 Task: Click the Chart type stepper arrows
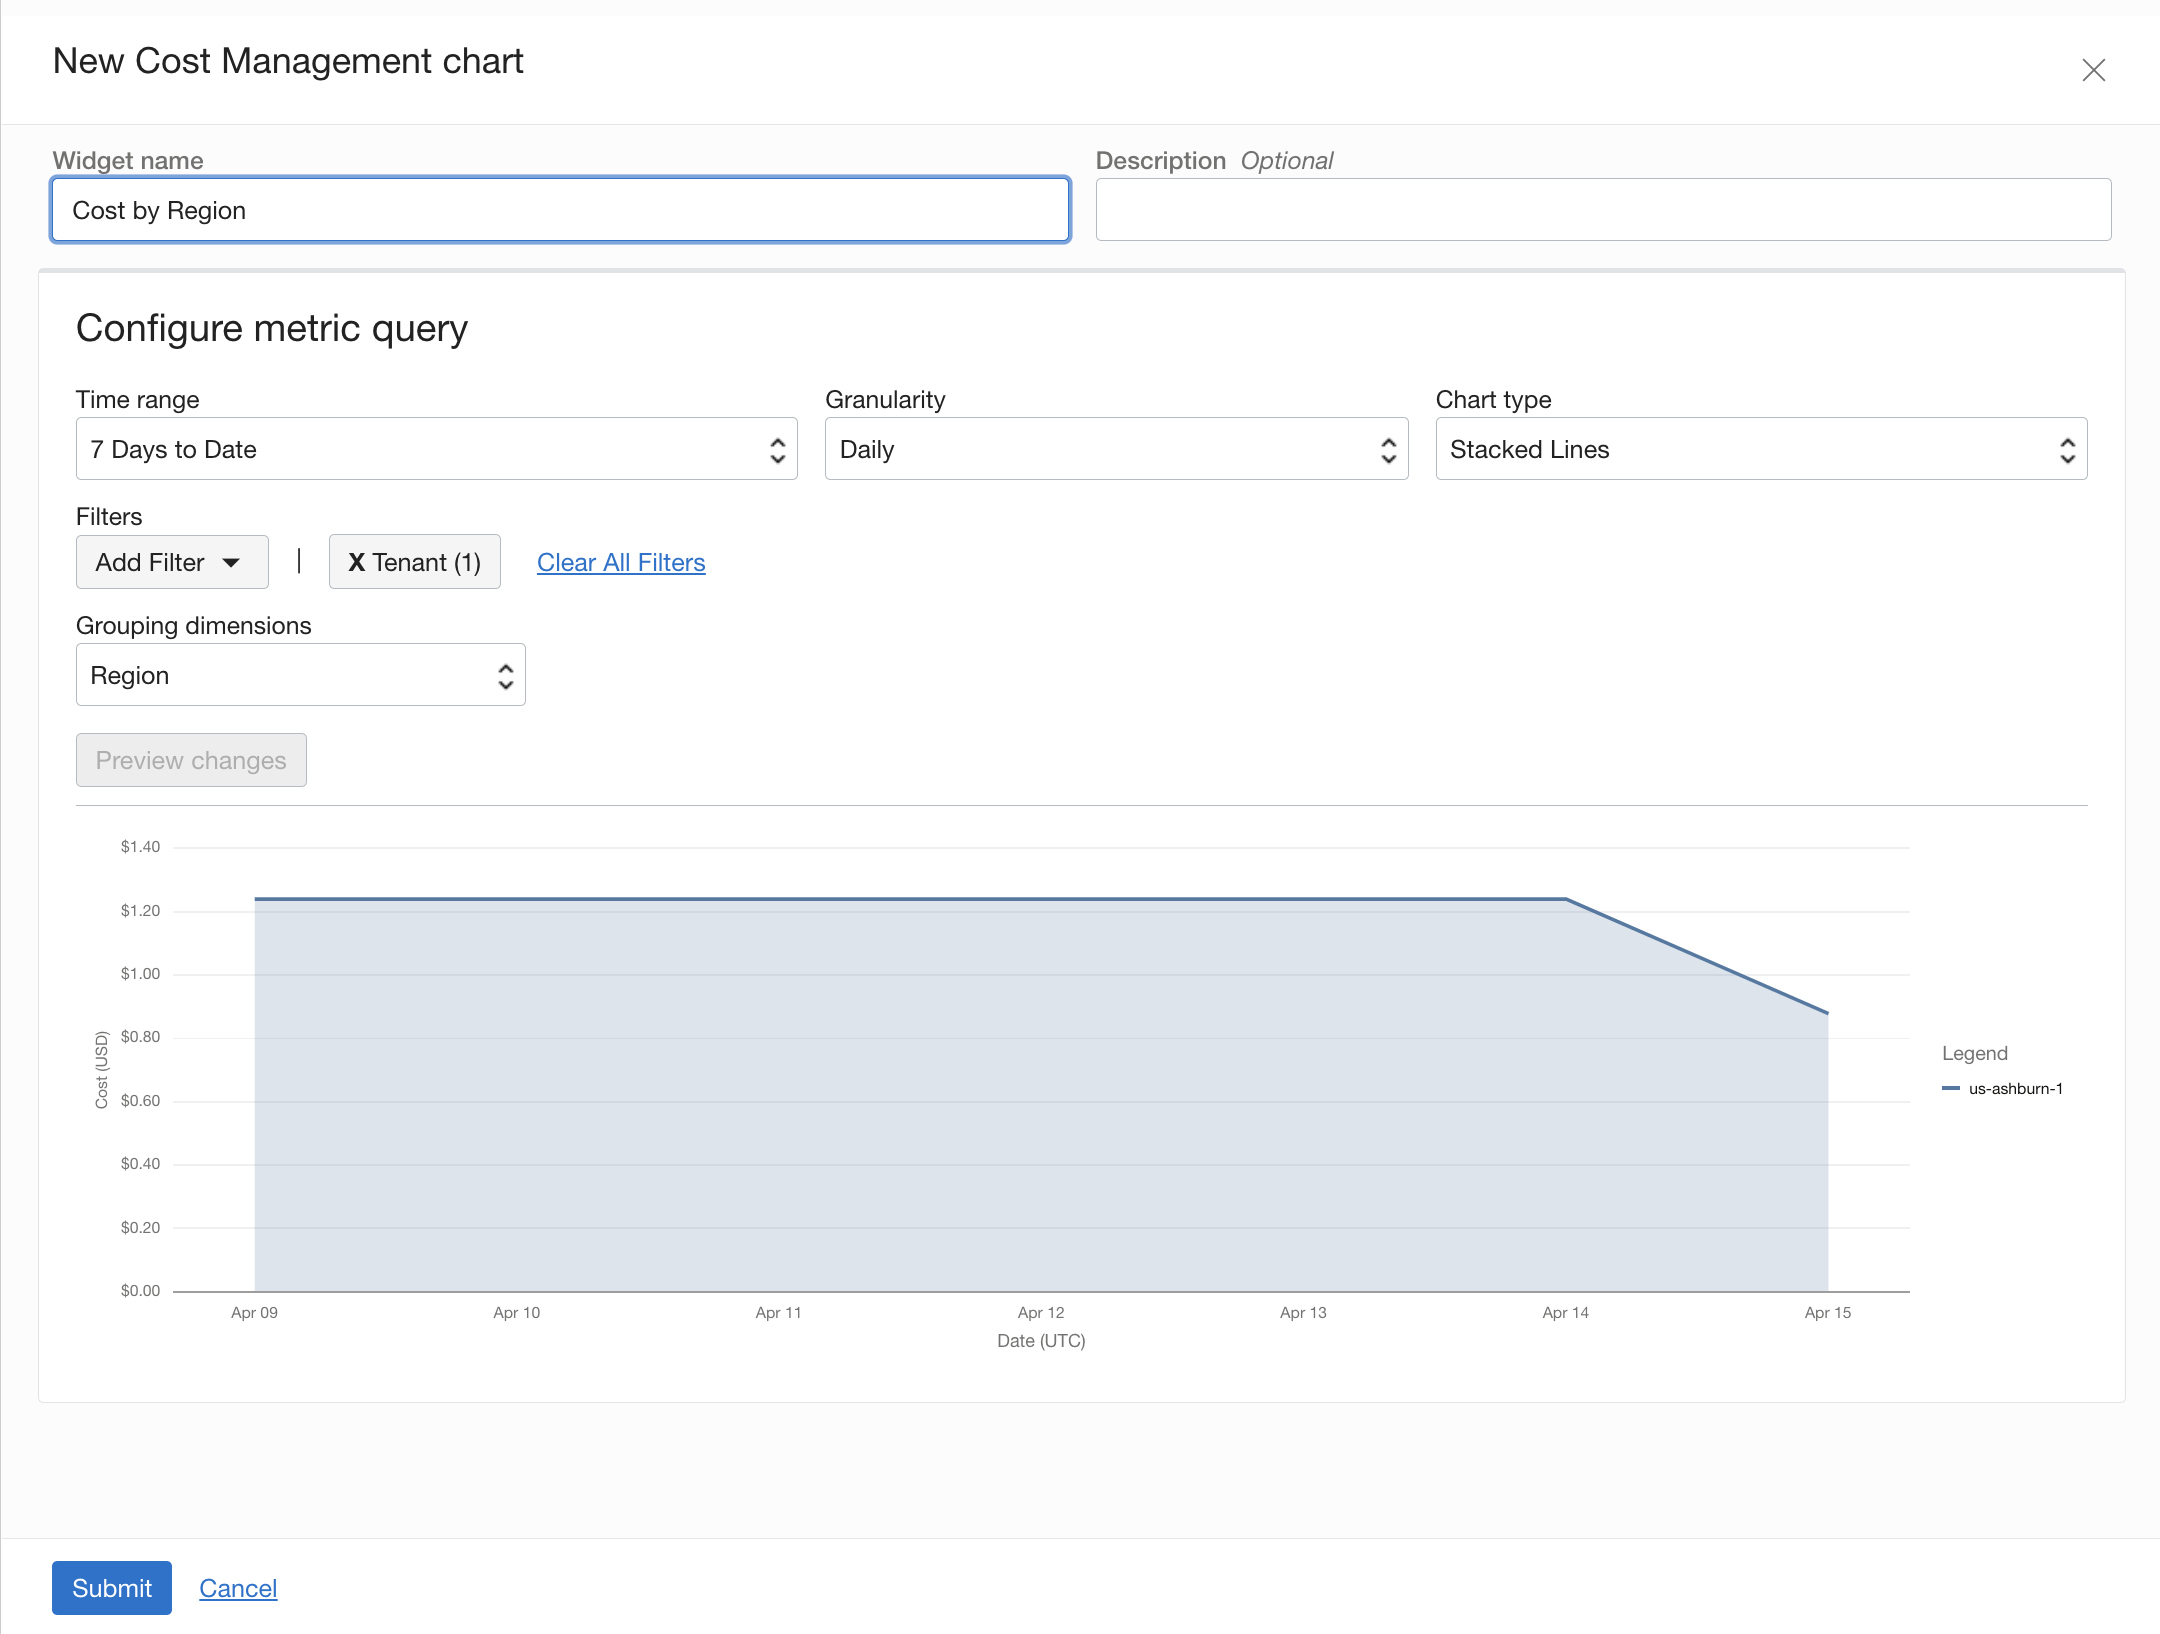[x=2069, y=449]
